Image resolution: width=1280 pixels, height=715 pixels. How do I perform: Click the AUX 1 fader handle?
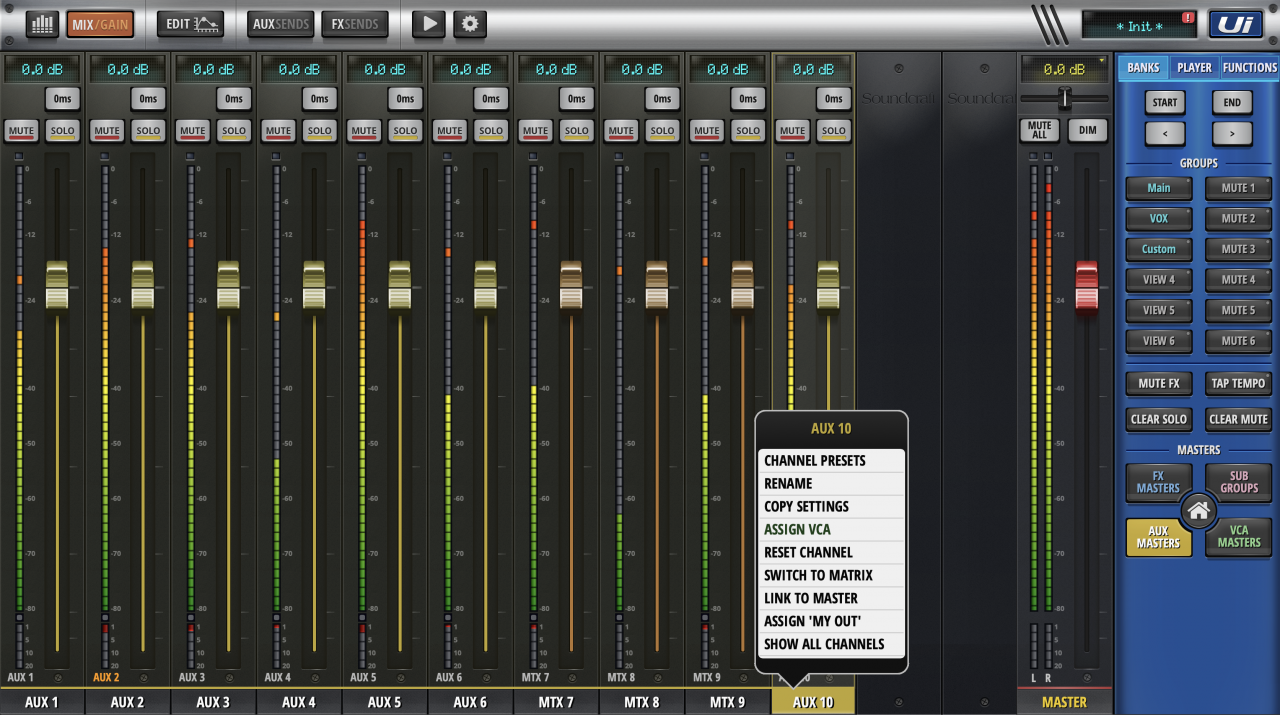tap(57, 286)
